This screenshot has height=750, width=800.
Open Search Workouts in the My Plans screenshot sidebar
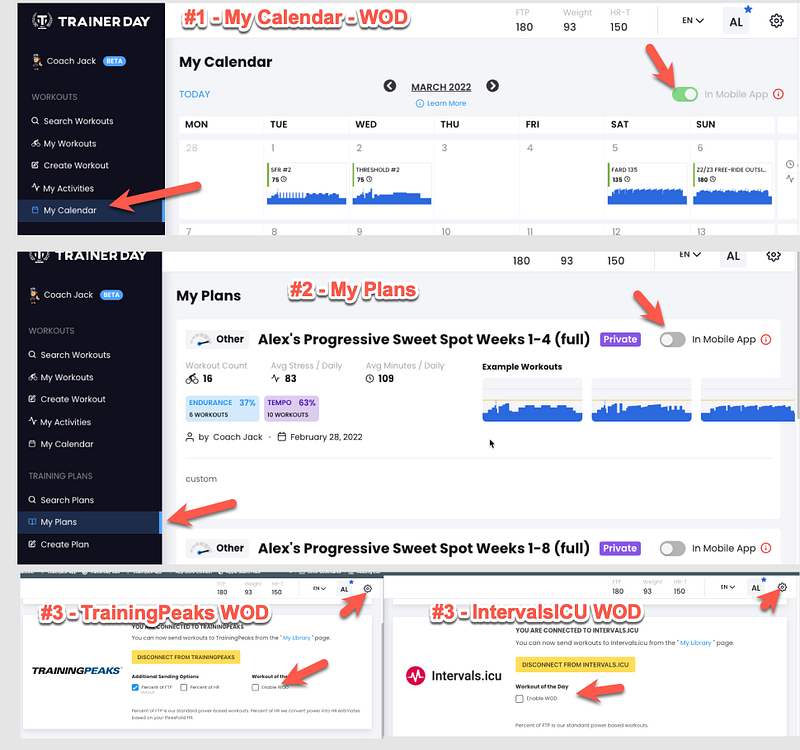tap(69, 355)
